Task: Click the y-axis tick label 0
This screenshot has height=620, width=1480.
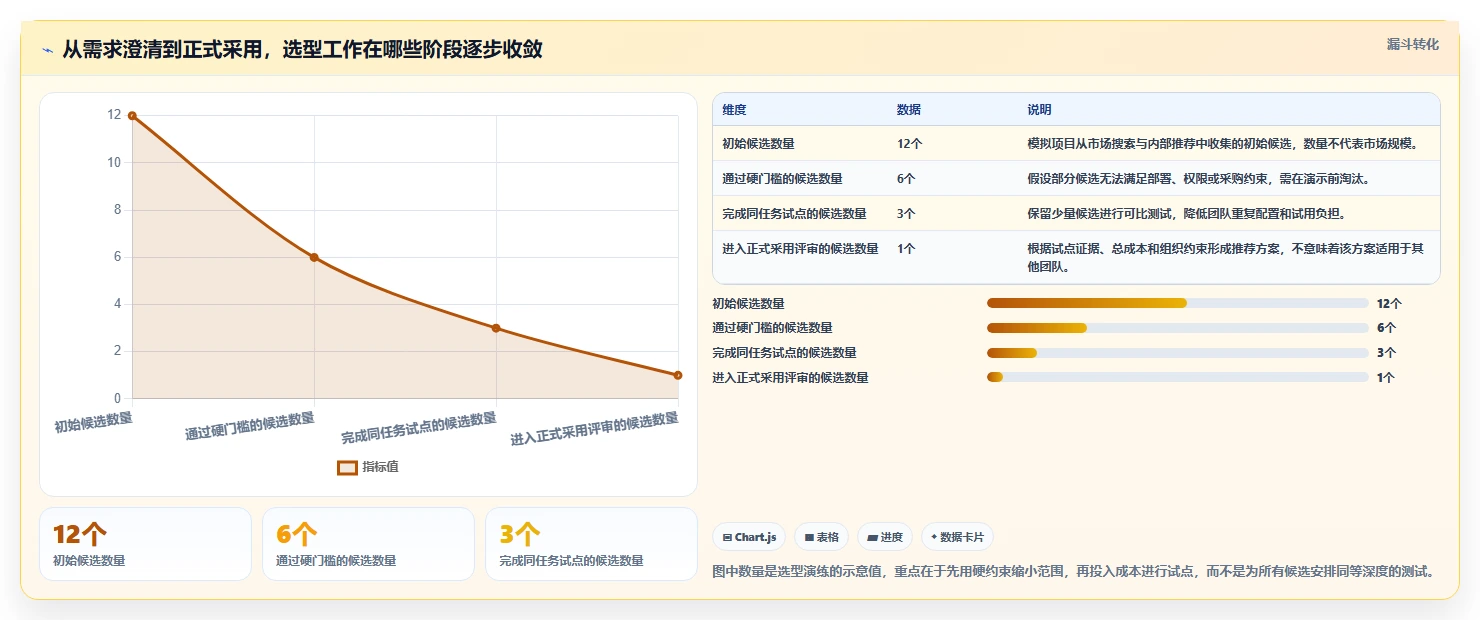Action: tap(117, 398)
